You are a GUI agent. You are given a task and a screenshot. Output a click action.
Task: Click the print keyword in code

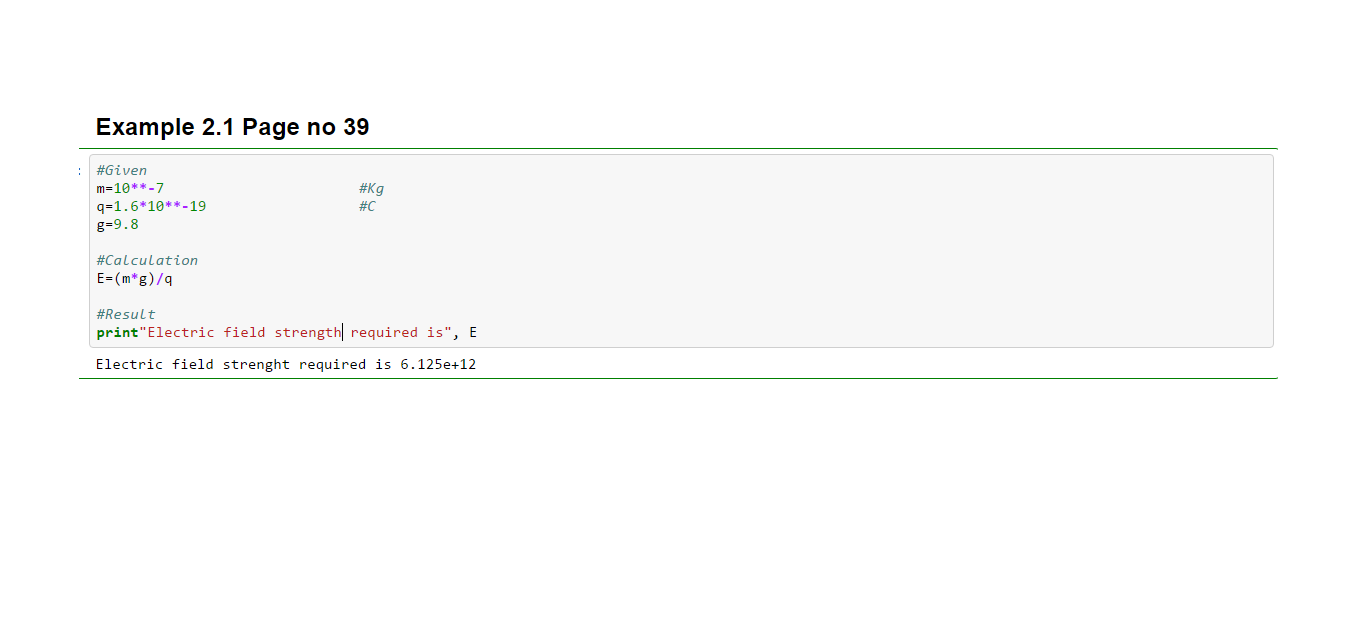pyautogui.click(x=117, y=333)
